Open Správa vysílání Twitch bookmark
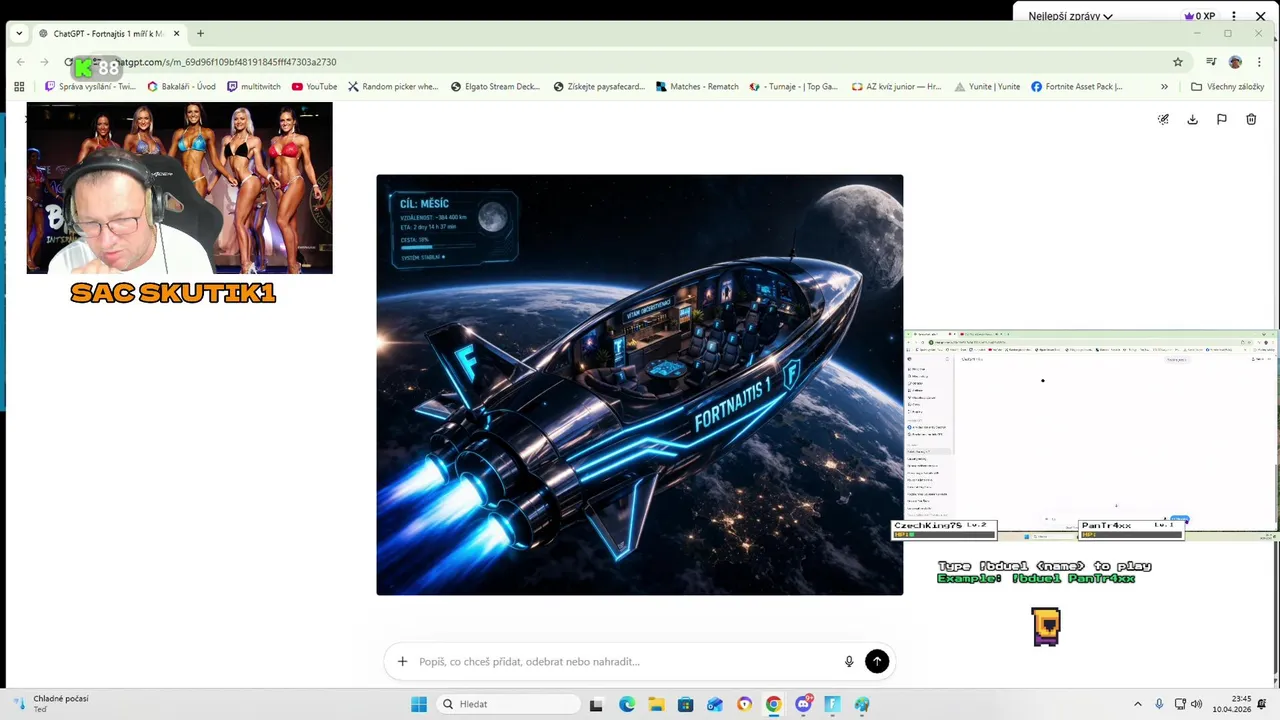This screenshot has width=1280, height=720. 90,87
